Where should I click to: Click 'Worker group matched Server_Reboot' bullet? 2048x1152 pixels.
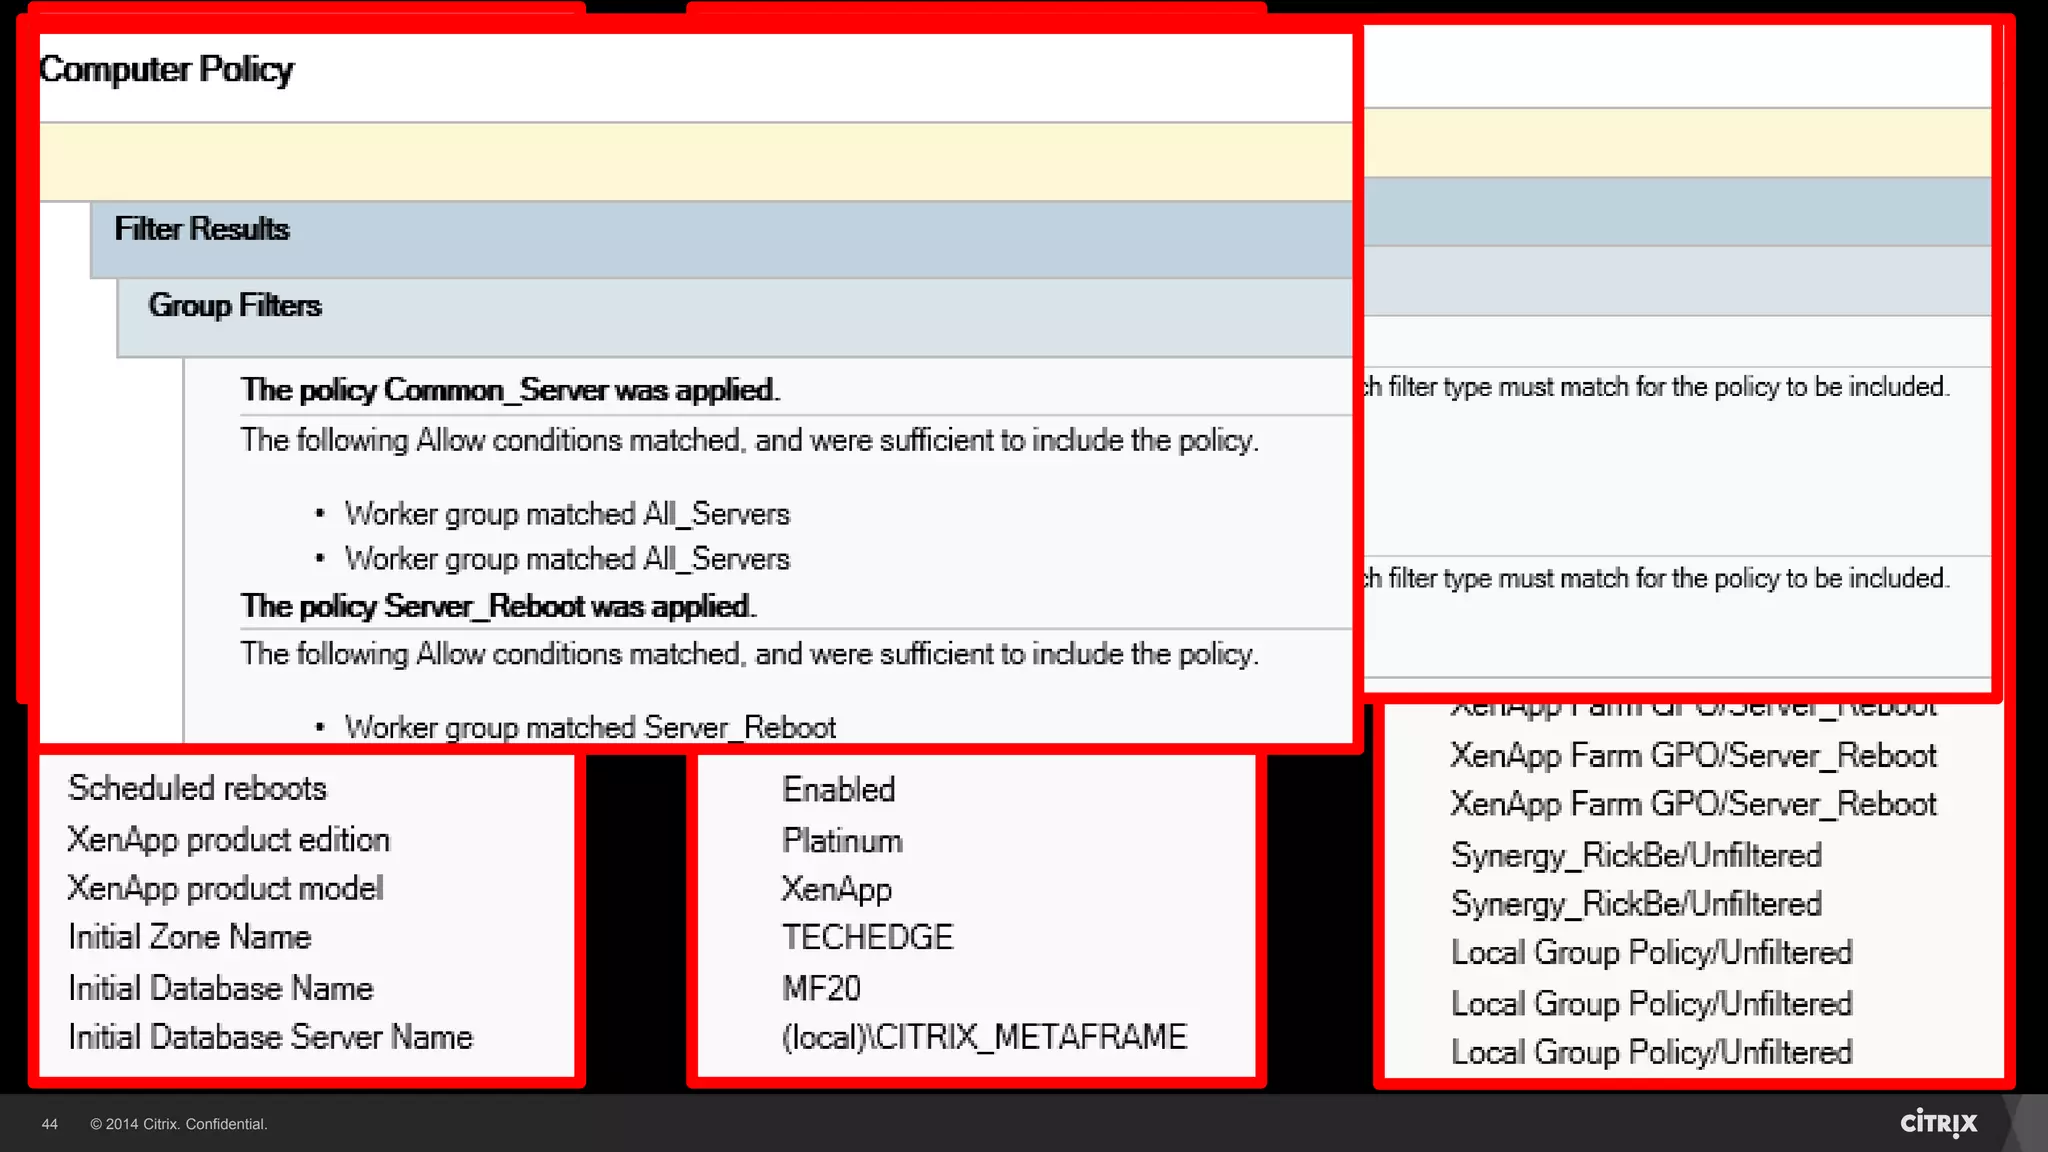point(590,727)
